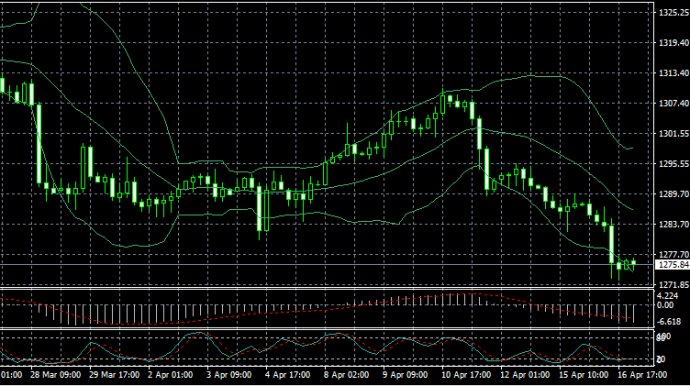Select the stochastic scale level 20 label
Image resolution: width=690 pixels, height=386 pixels.
tap(661, 360)
